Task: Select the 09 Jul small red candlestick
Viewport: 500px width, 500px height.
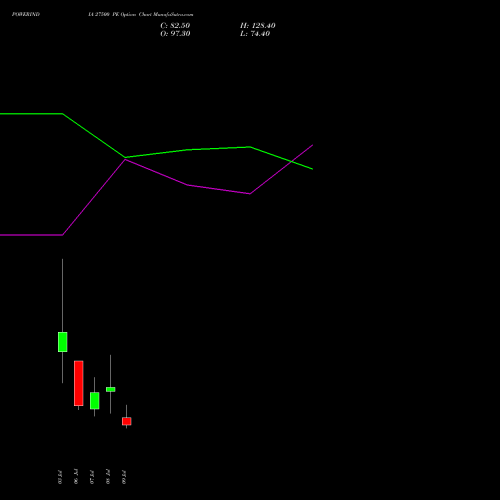Action: pos(126,421)
